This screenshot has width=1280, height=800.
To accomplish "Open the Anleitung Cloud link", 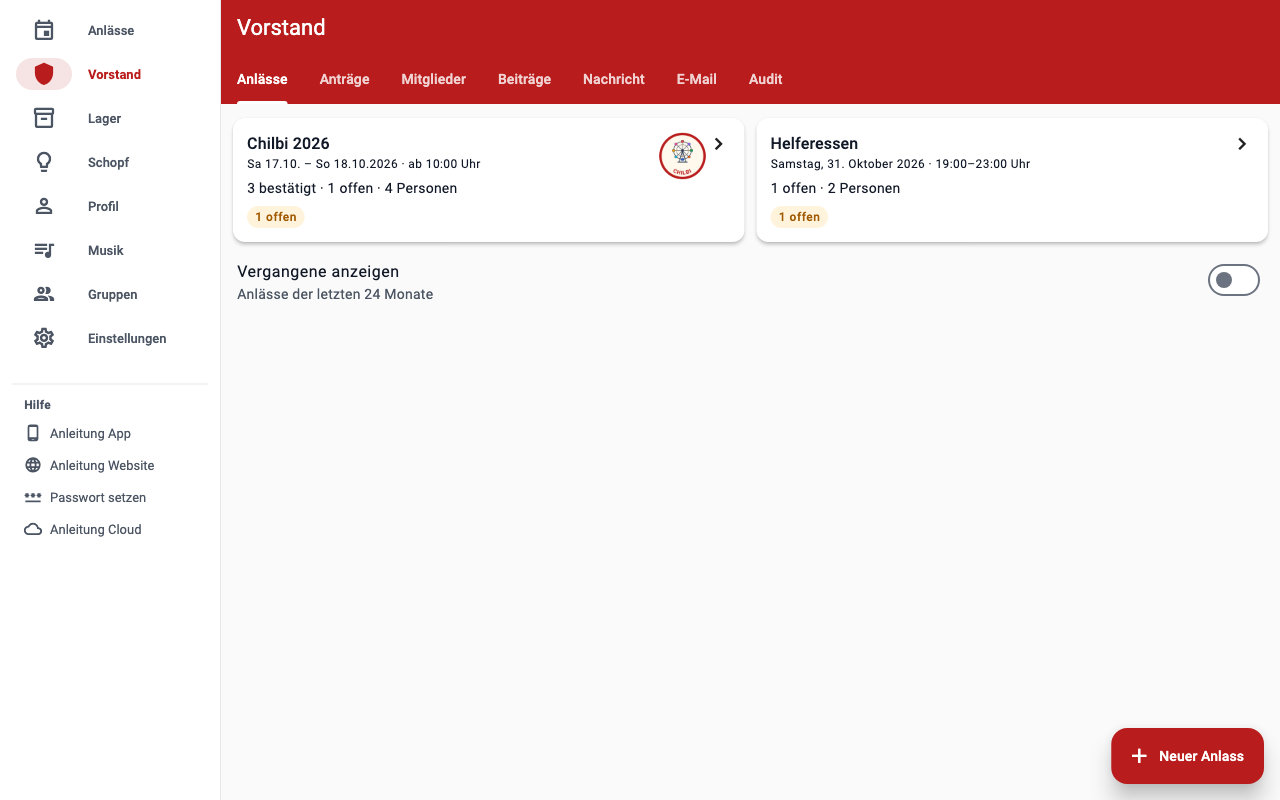I will pos(96,529).
